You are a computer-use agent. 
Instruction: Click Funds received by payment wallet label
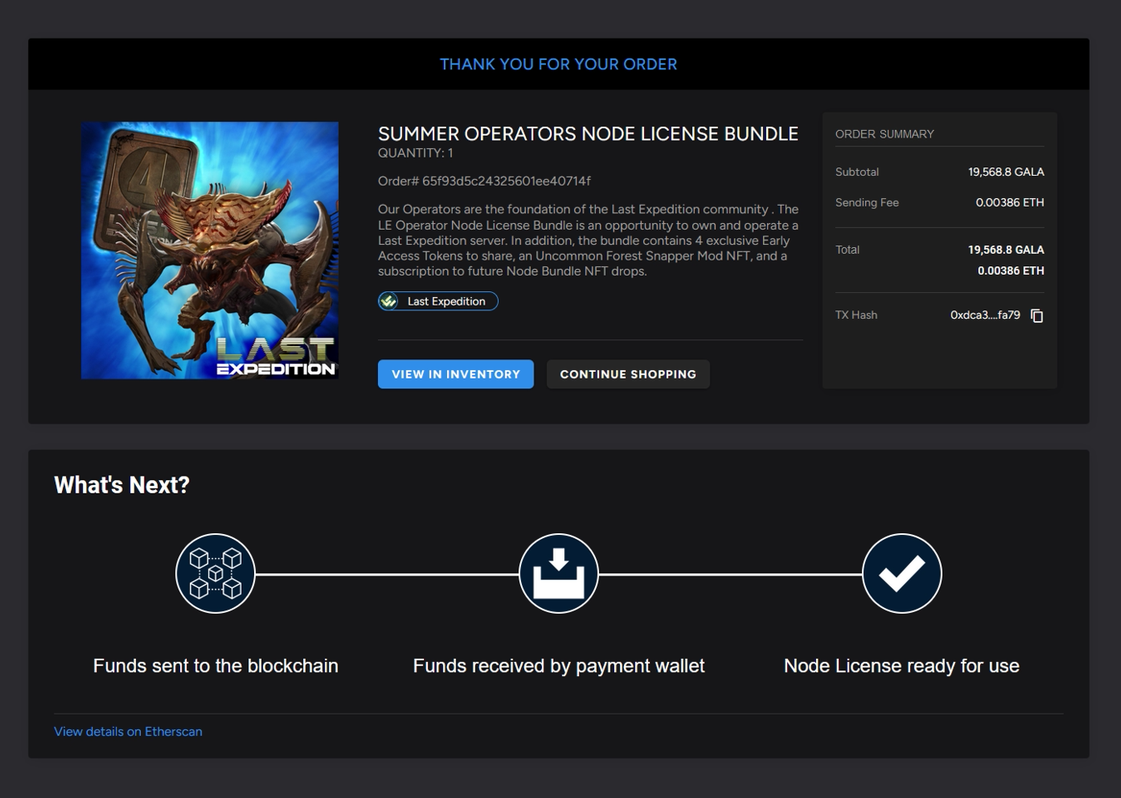tap(558, 666)
